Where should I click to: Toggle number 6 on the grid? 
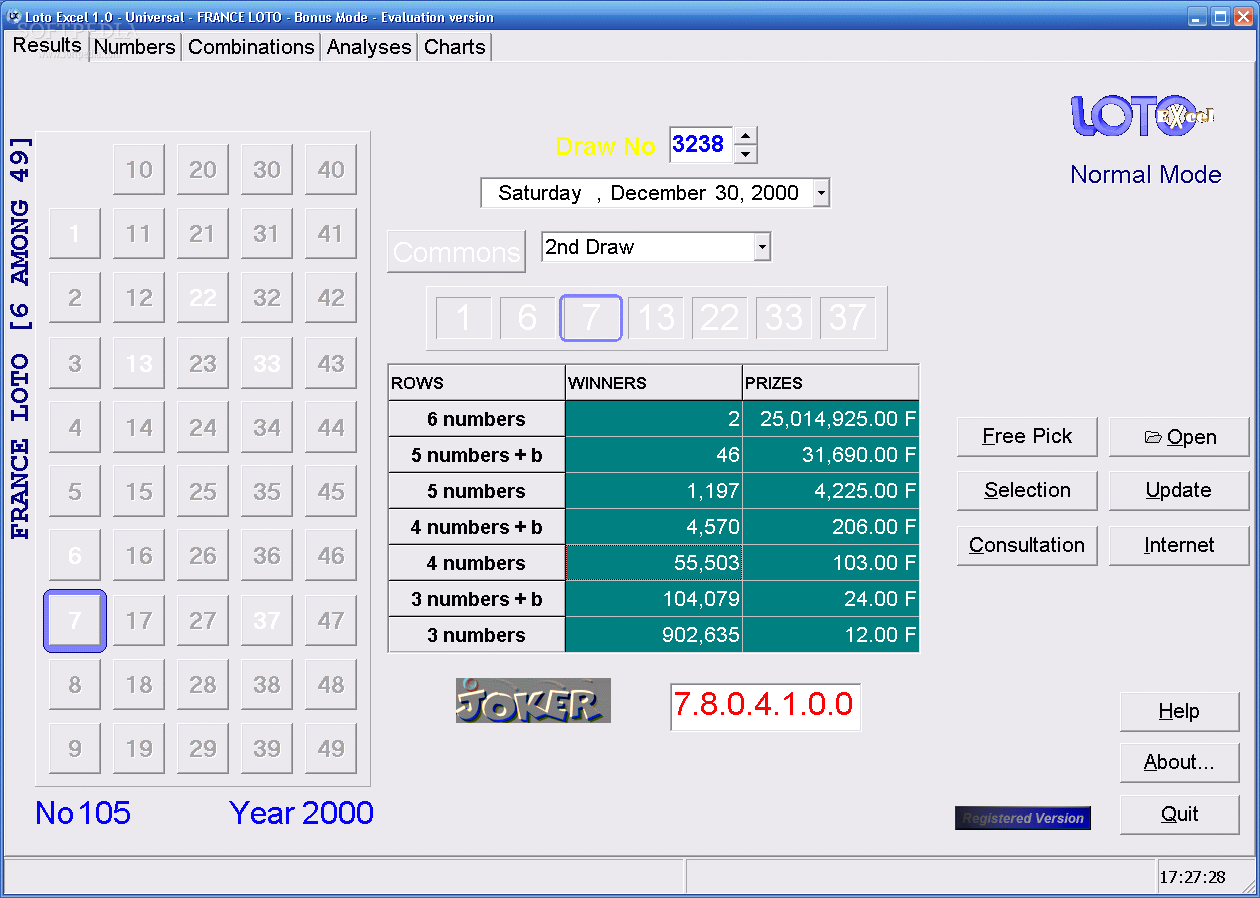(75, 556)
